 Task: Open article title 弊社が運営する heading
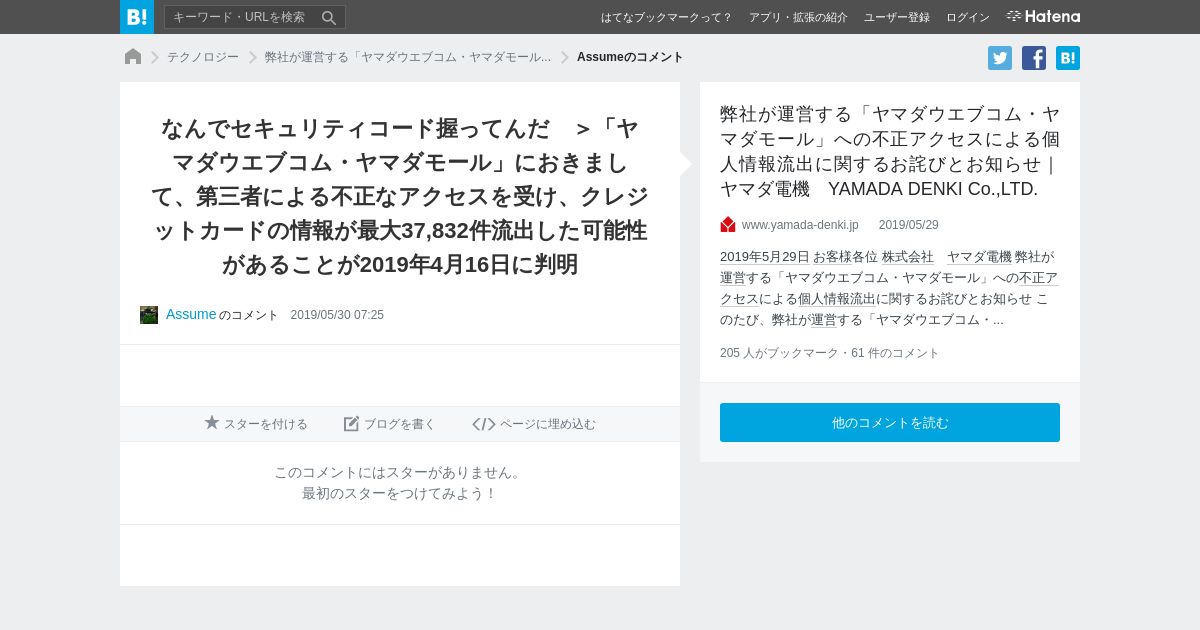890,151
